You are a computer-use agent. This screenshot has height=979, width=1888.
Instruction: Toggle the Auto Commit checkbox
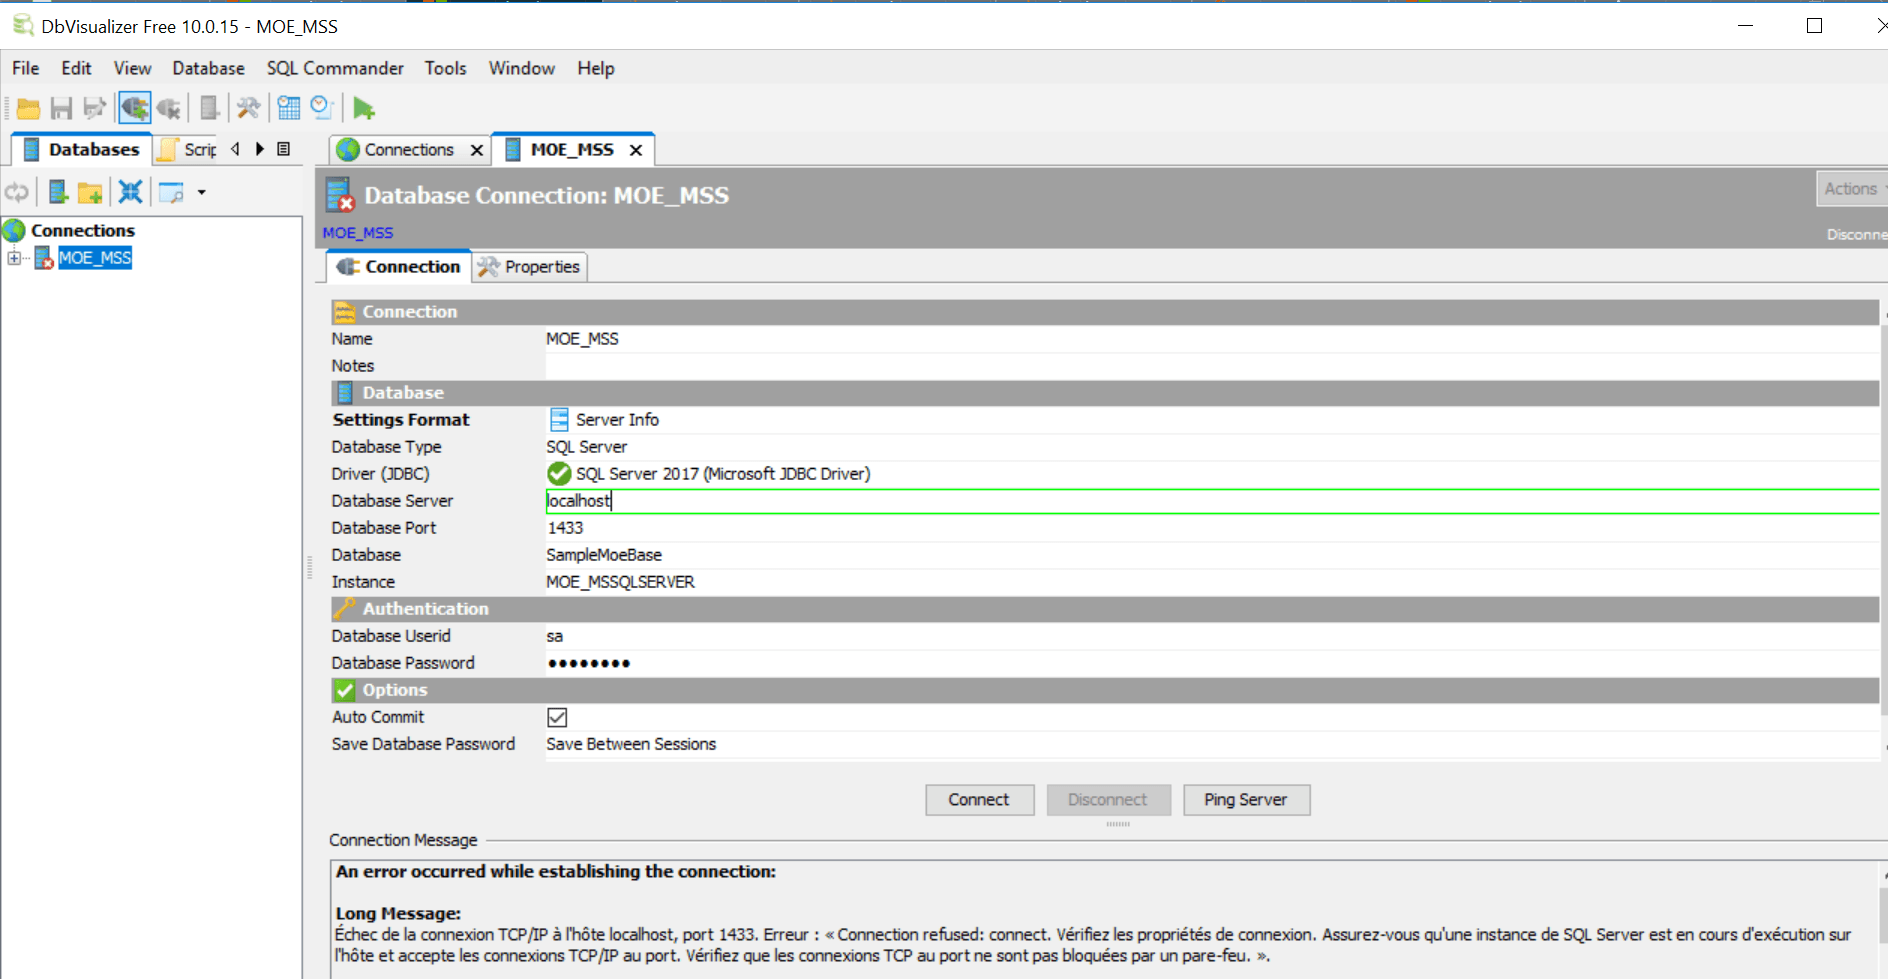557,717
